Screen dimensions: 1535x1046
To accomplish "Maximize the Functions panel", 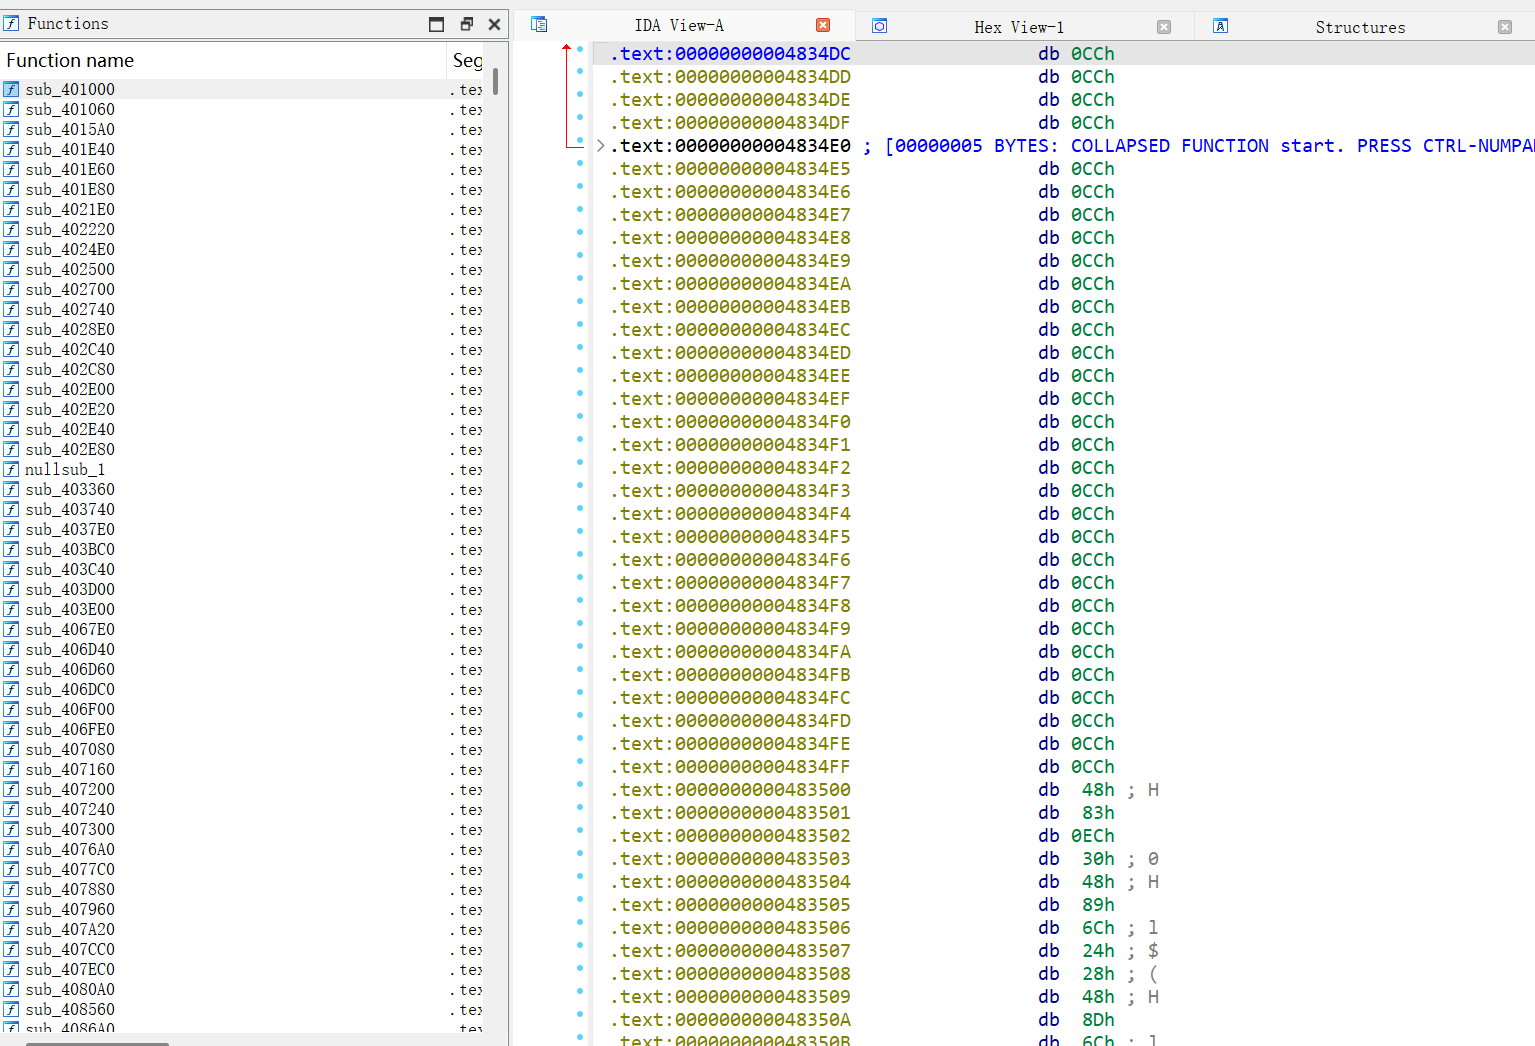I will [x=437, y=24].
